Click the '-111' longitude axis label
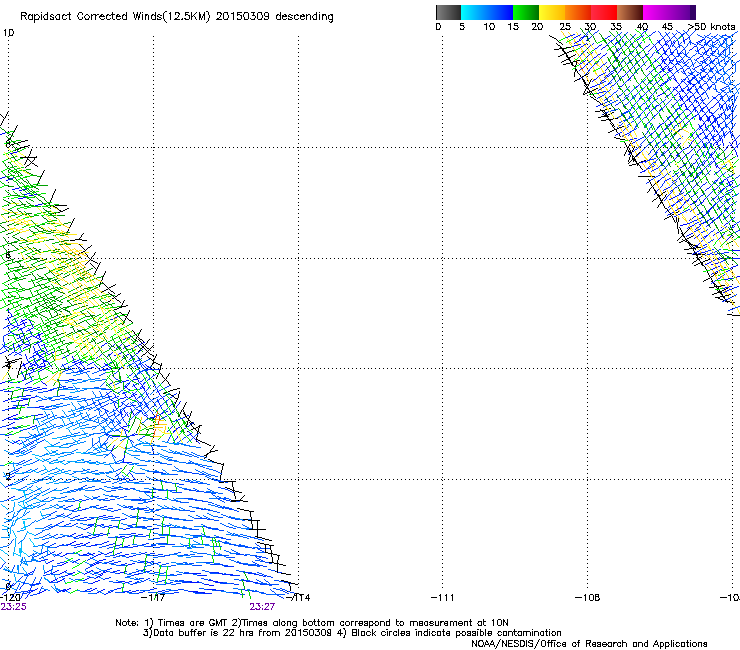Image resolution: width=740 pixels, height=650 pixels. click(x=443, y=598)
